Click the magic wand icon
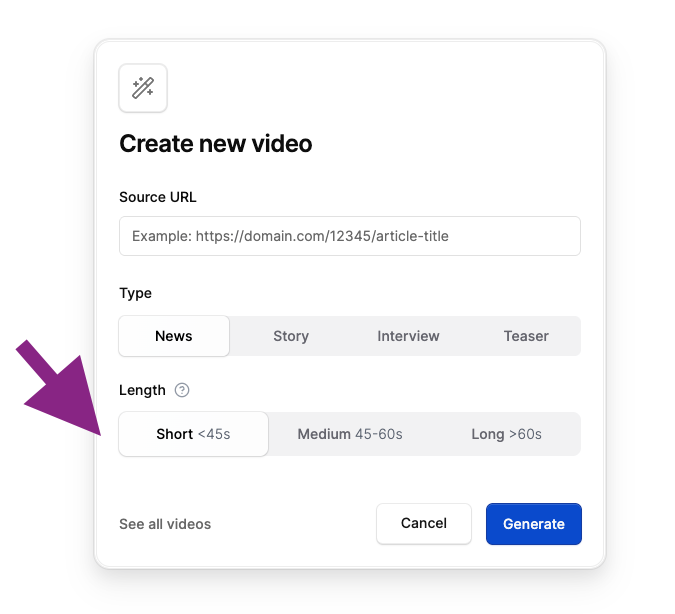This screenshot has width=675, height=614. 143,88
